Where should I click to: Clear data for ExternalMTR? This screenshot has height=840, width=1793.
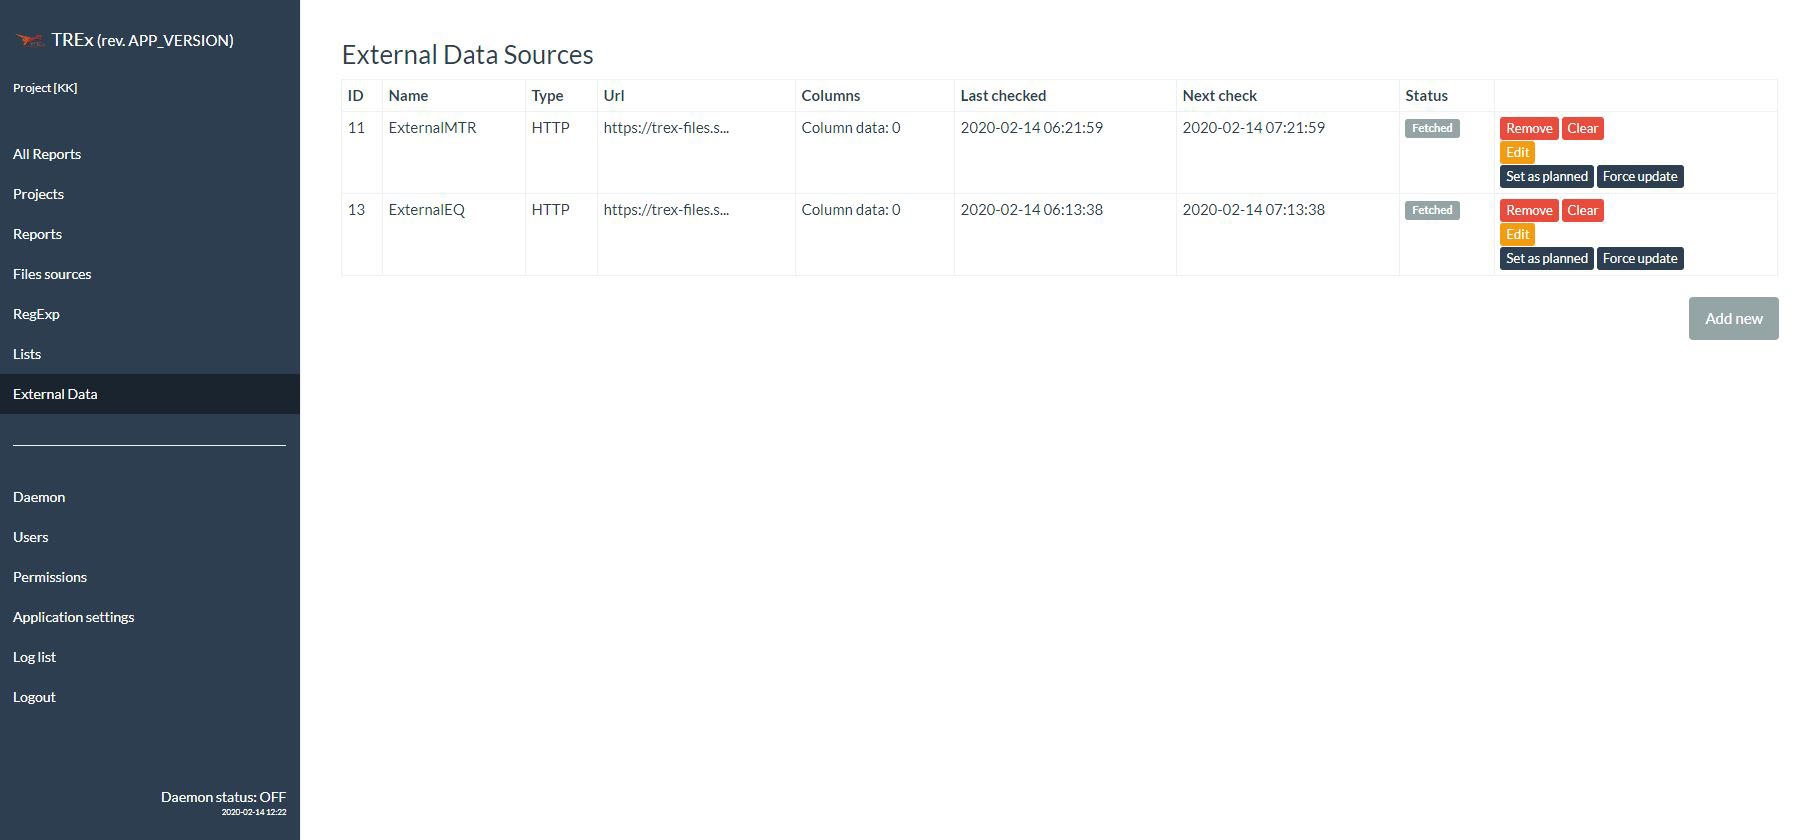point(1582,128)
